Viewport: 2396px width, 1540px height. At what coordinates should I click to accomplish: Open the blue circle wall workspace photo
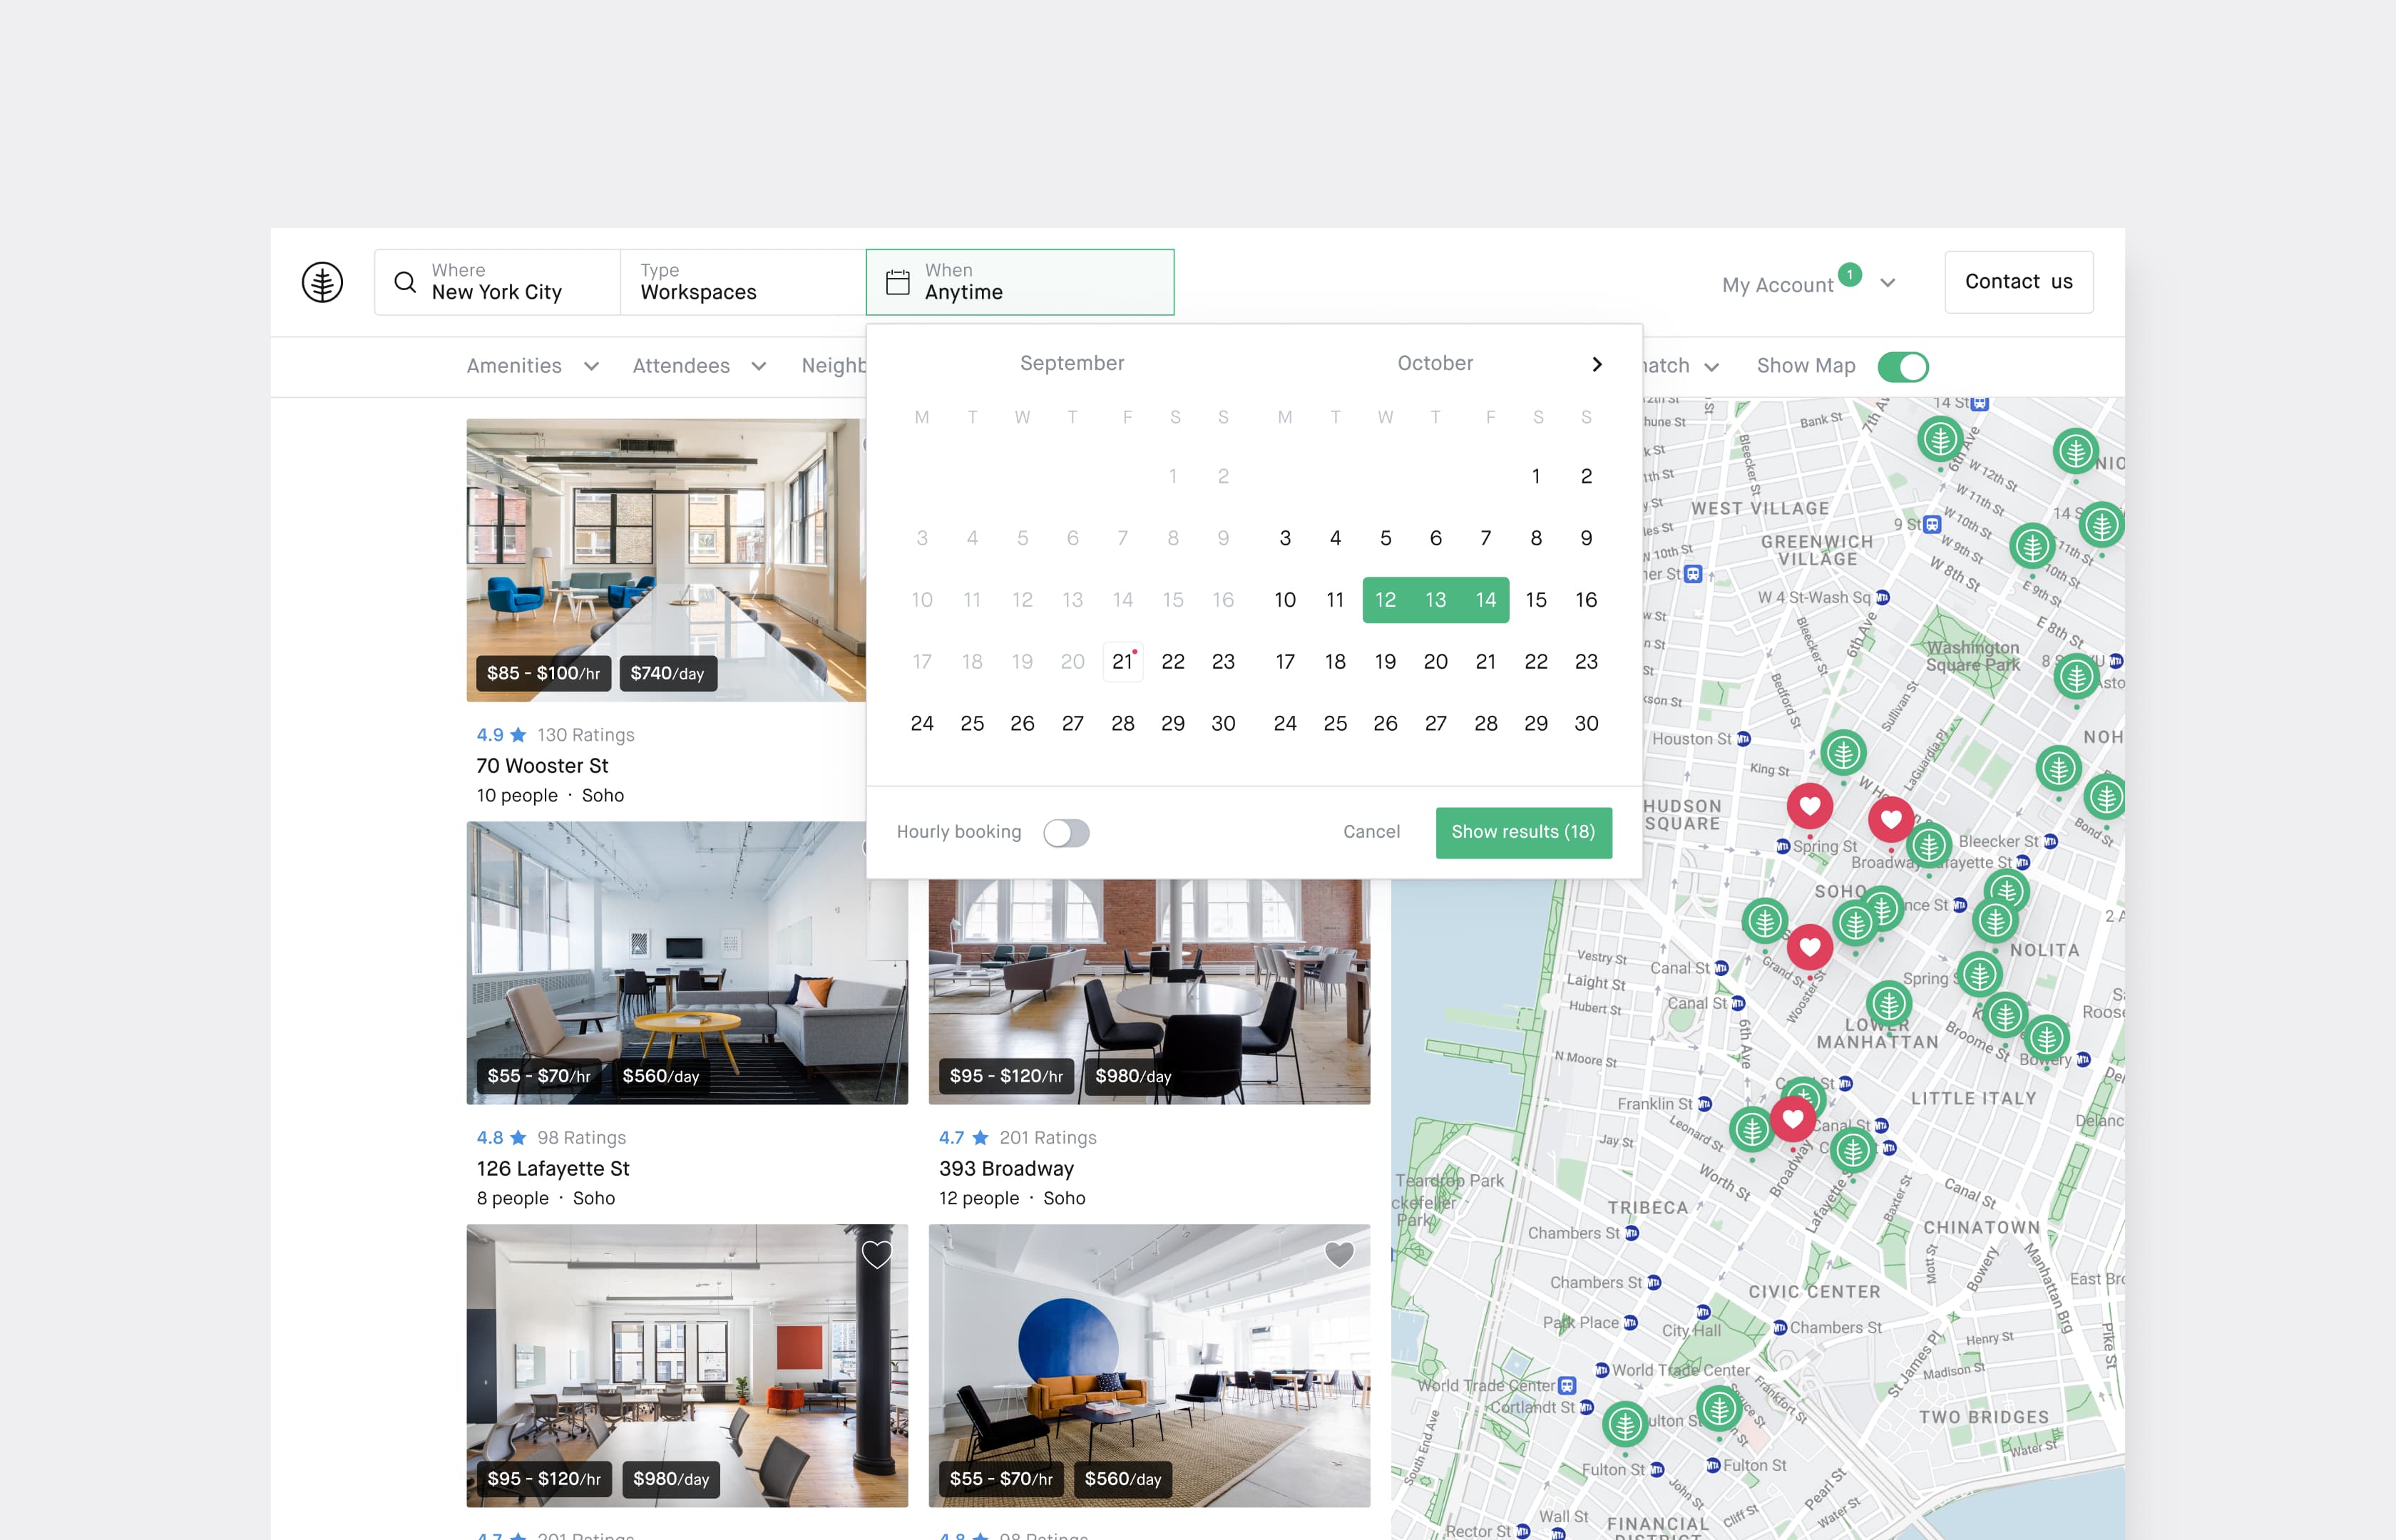point(1149,1366)
